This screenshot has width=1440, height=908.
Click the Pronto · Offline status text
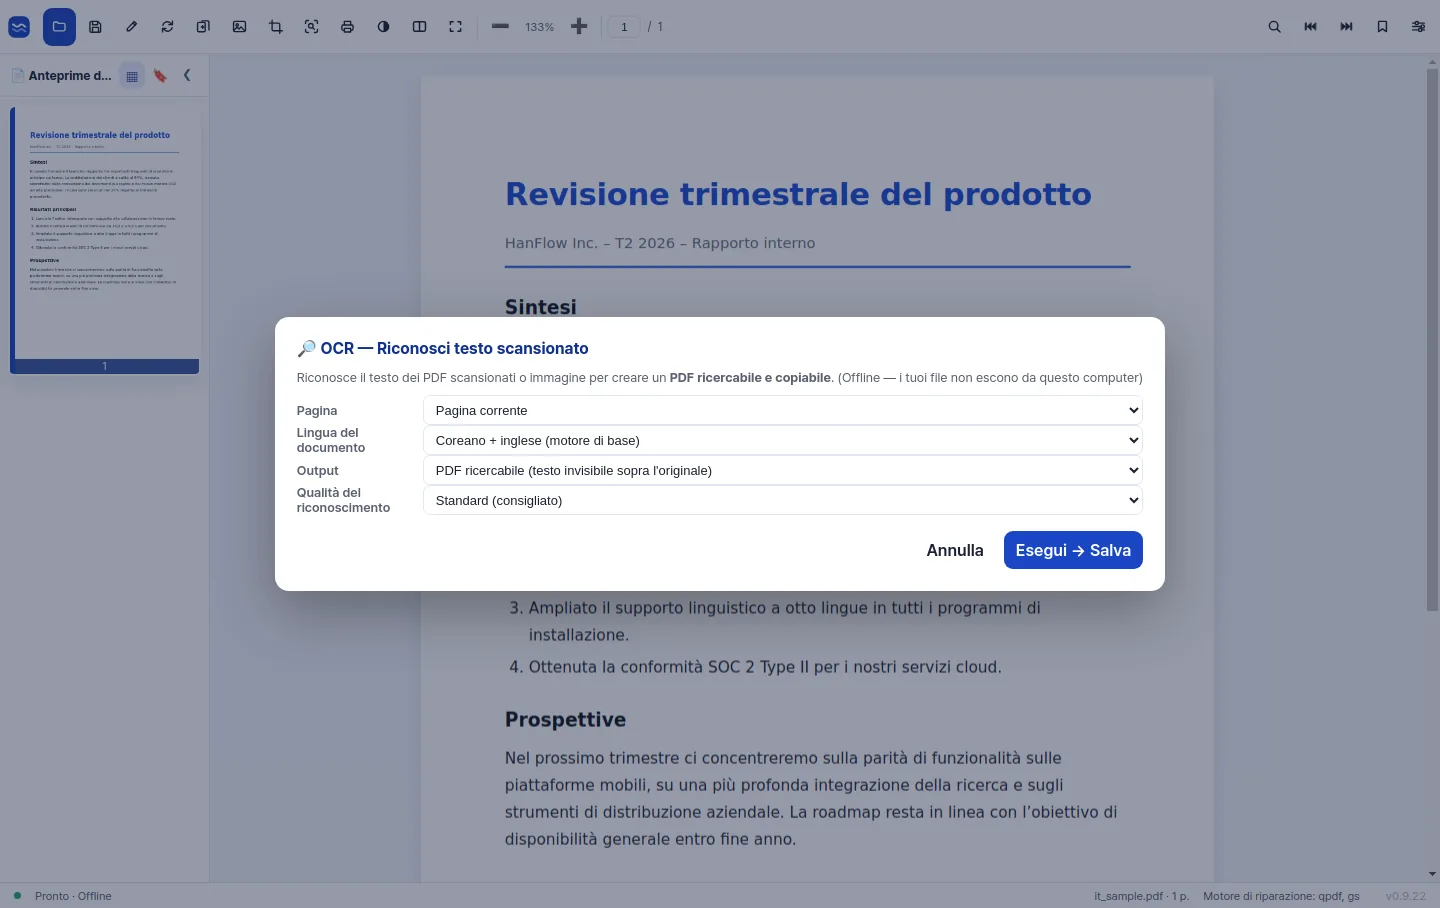pyautogui.click(x=73, y=896)
